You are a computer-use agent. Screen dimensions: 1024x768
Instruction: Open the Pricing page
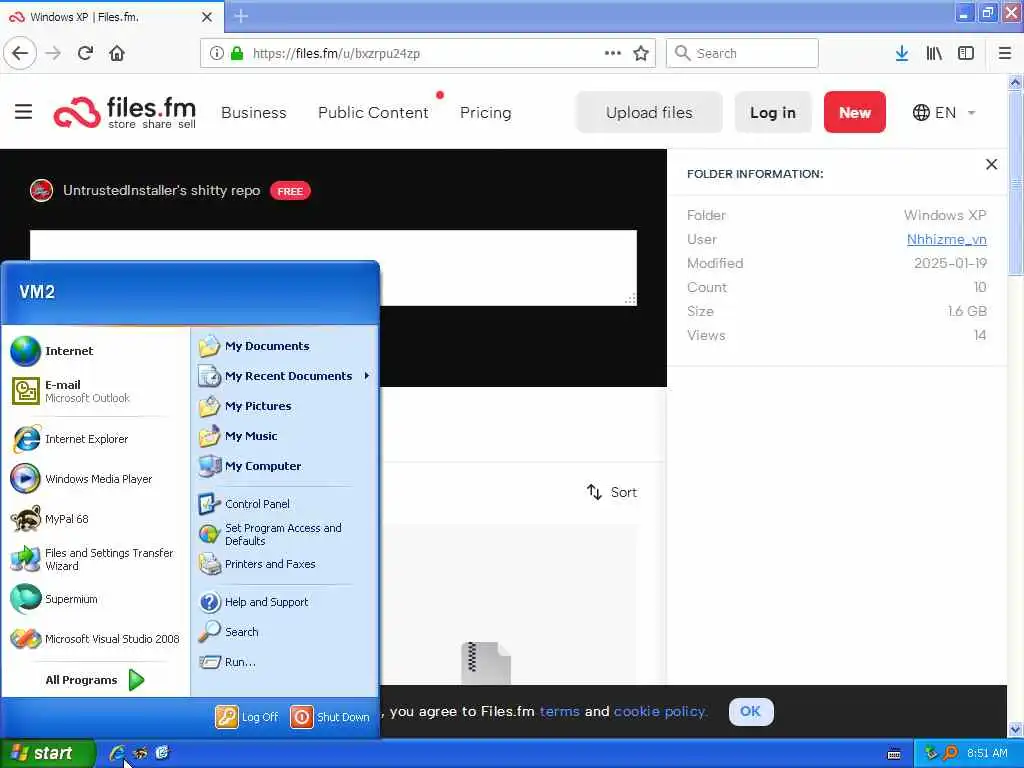[485, 112]
